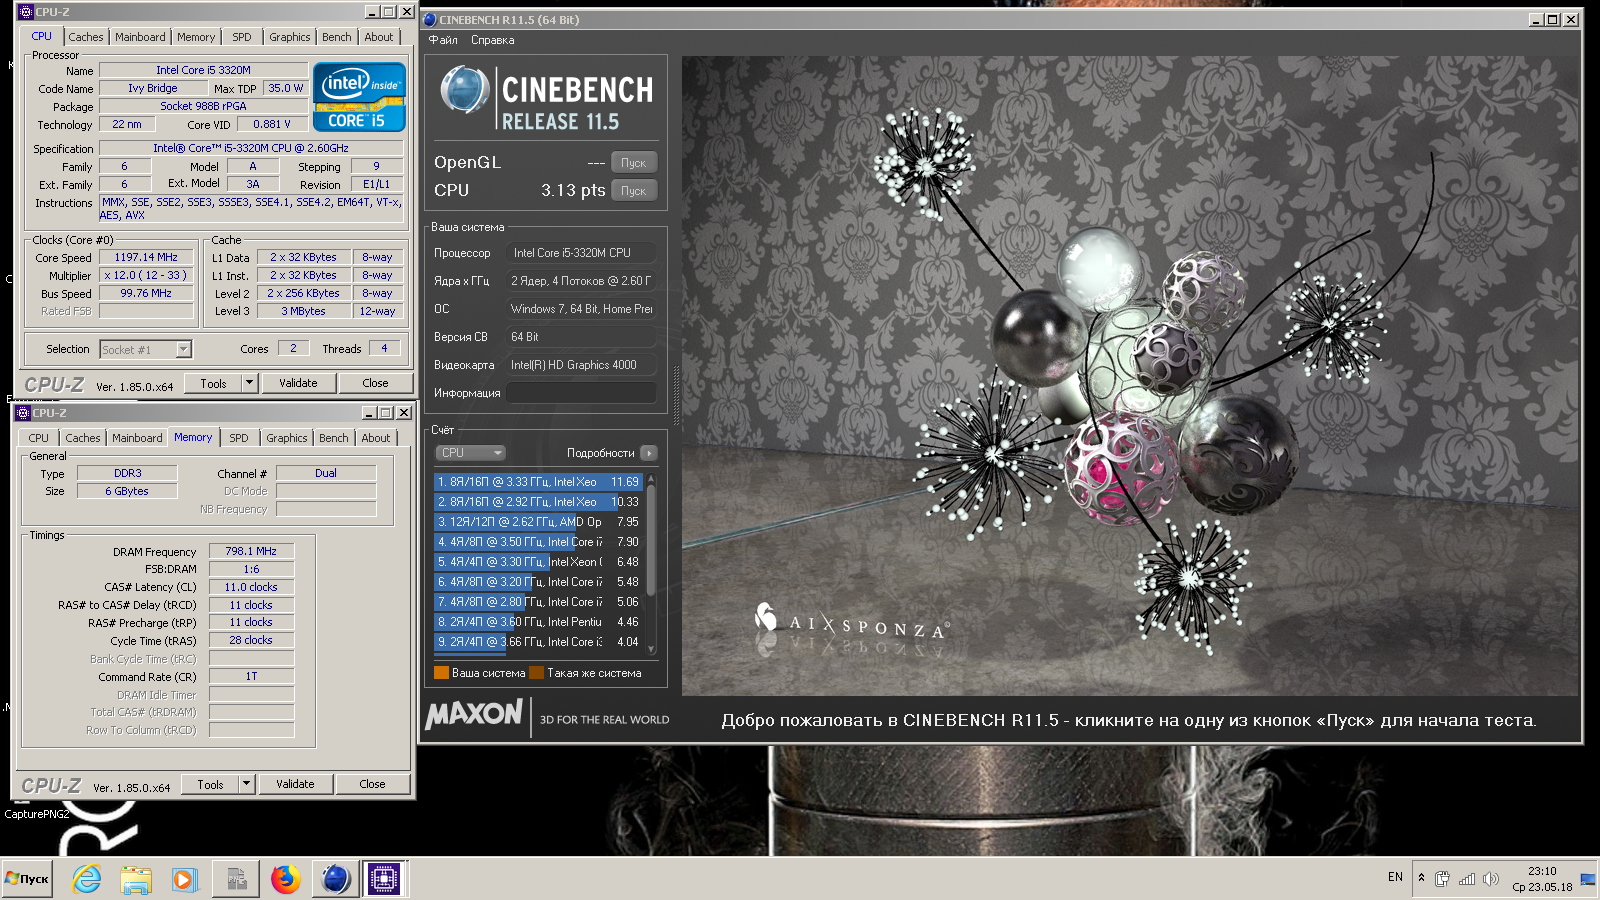Switch to CPU-Z taskbar icon
This screenshot has width=1600, height=900.
pyautogui.click(x=384, y=879)
